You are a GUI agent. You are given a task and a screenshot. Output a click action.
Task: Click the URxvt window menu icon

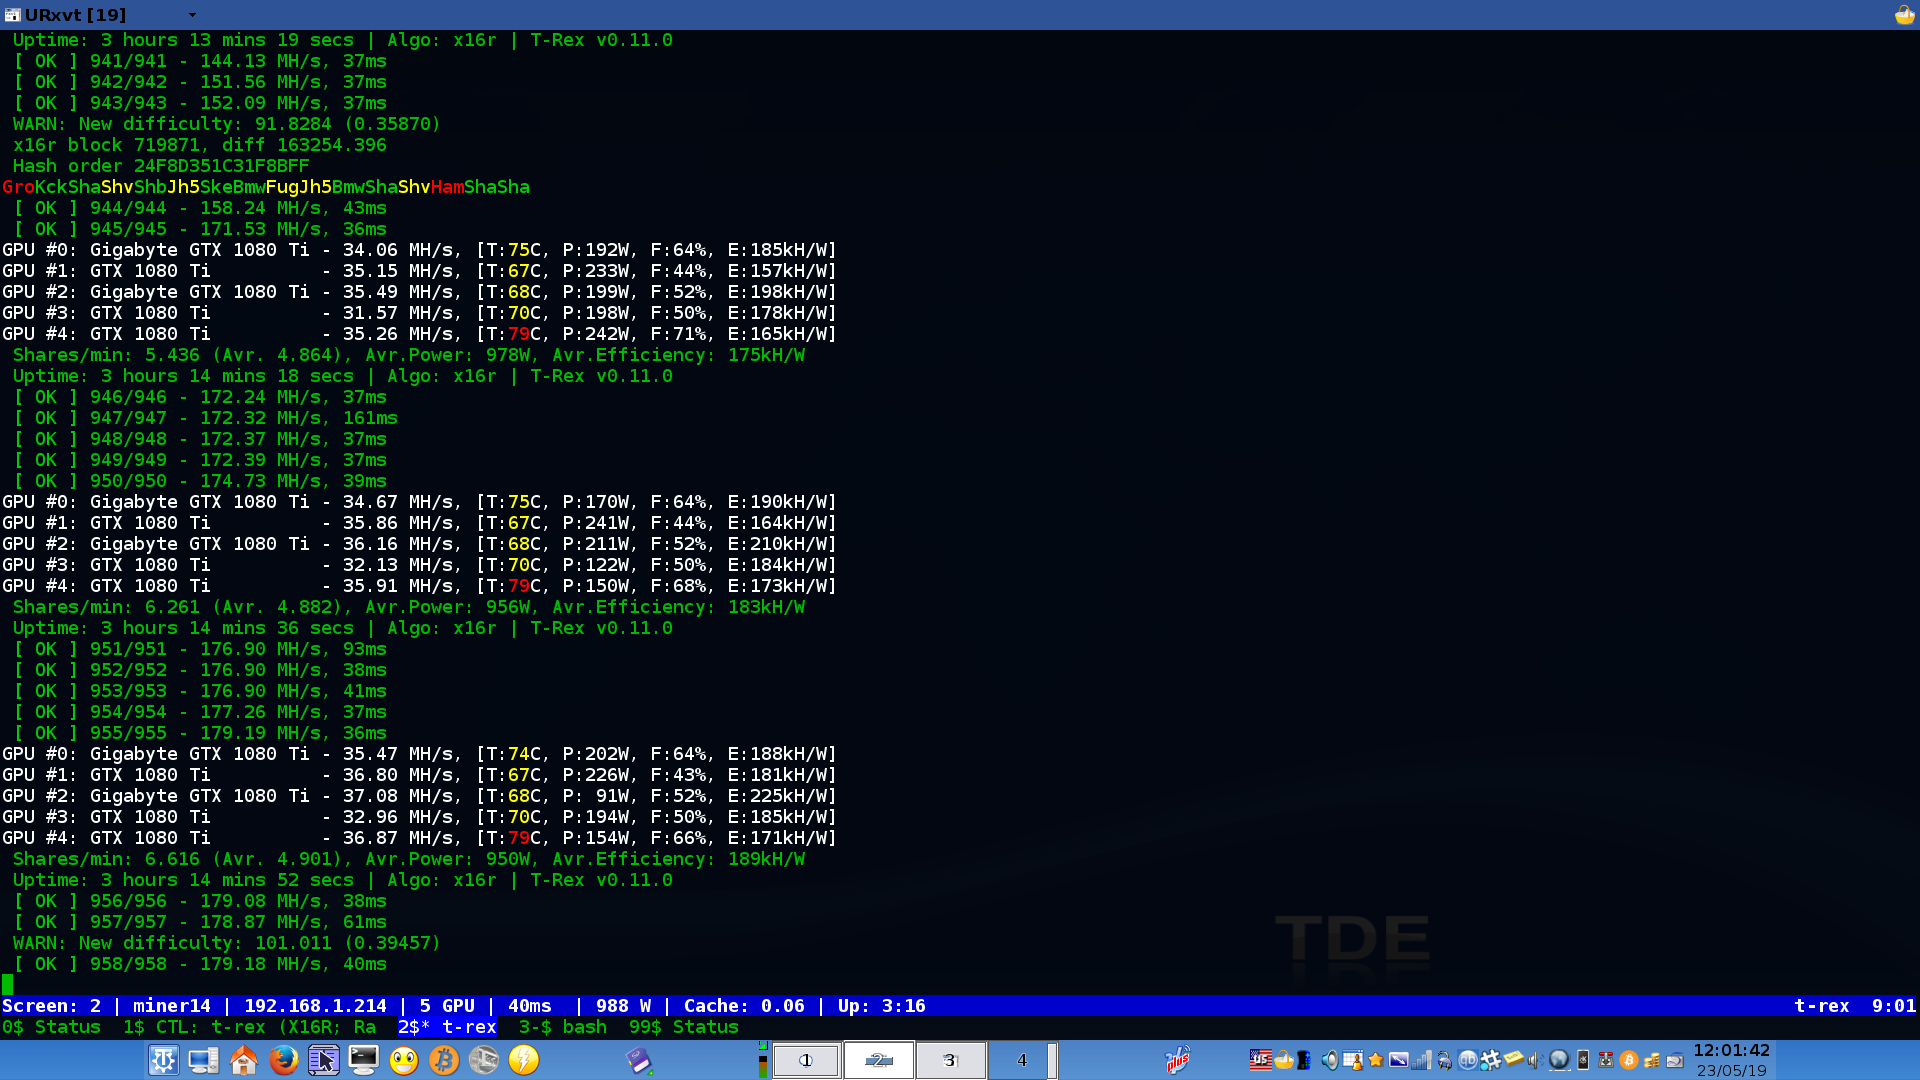click(x=12, y=15)
